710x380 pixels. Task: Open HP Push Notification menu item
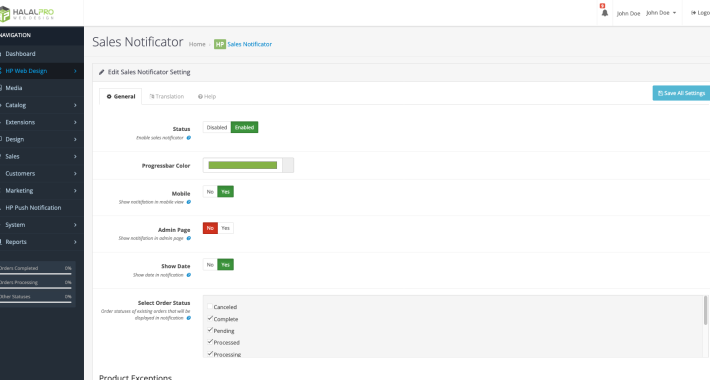click(x=42, y=208)
